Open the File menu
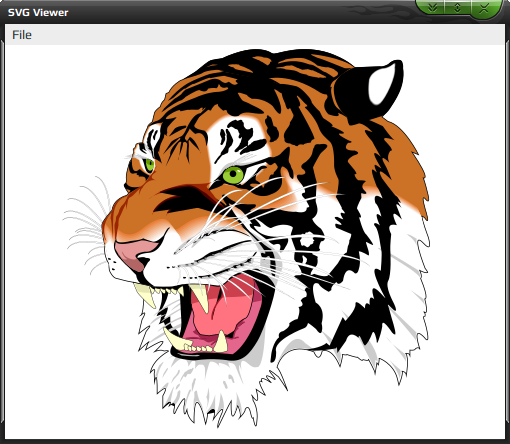Image resolution: width=510 pixels, height=444 pixels. point(22,35)
